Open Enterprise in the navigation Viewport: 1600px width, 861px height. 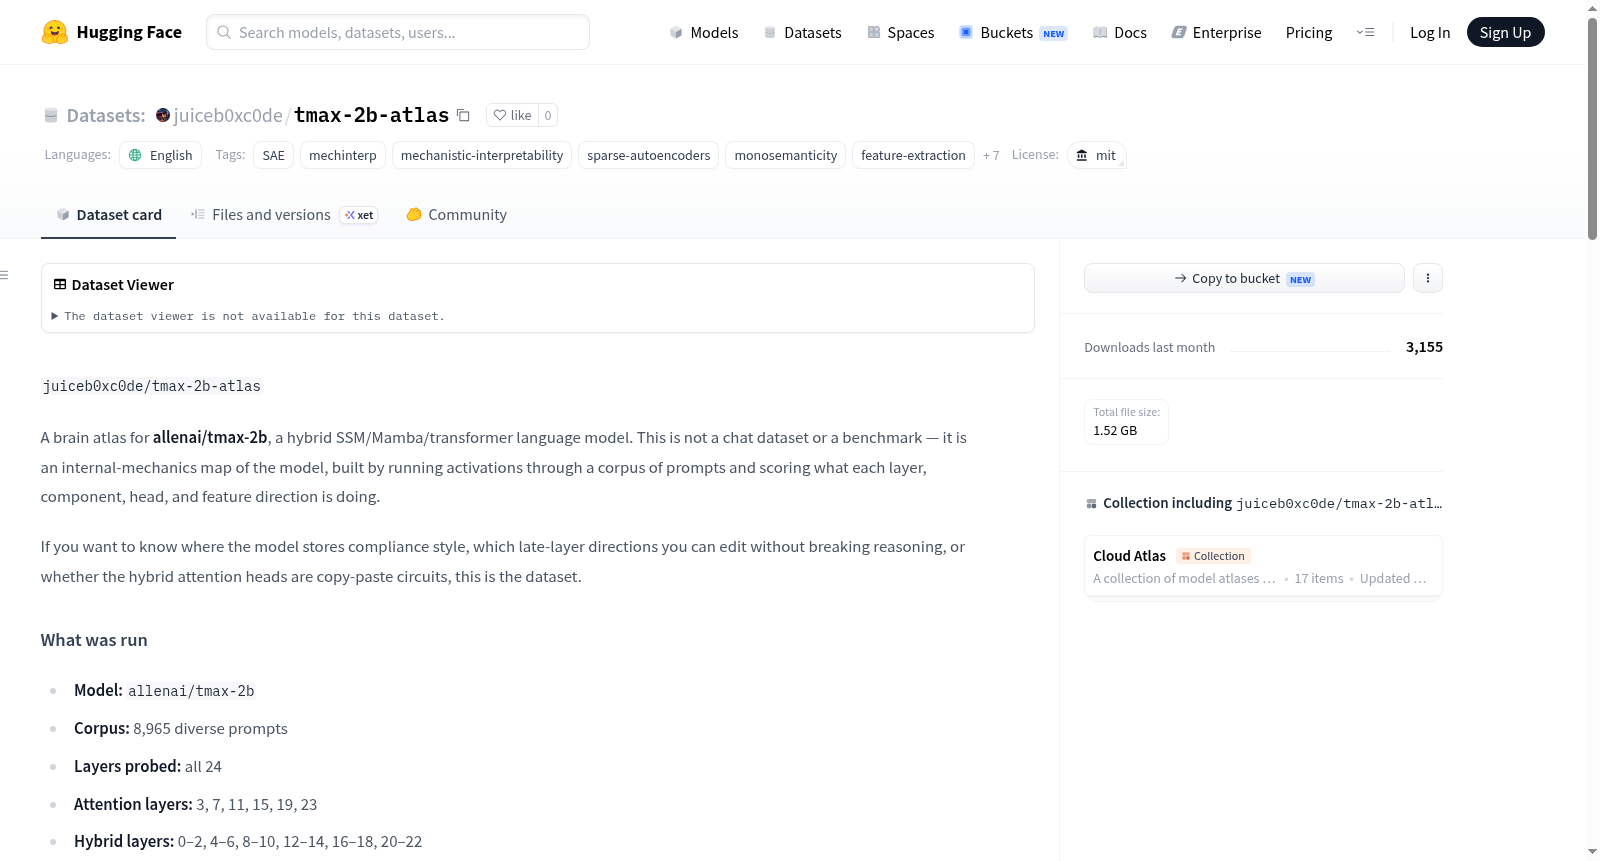1216,32
